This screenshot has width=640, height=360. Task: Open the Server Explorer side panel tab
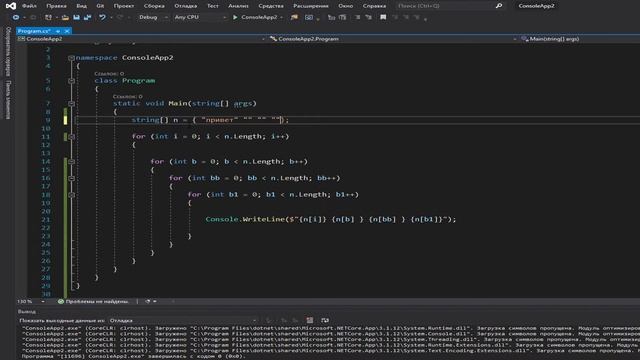[x=8, y=51]
